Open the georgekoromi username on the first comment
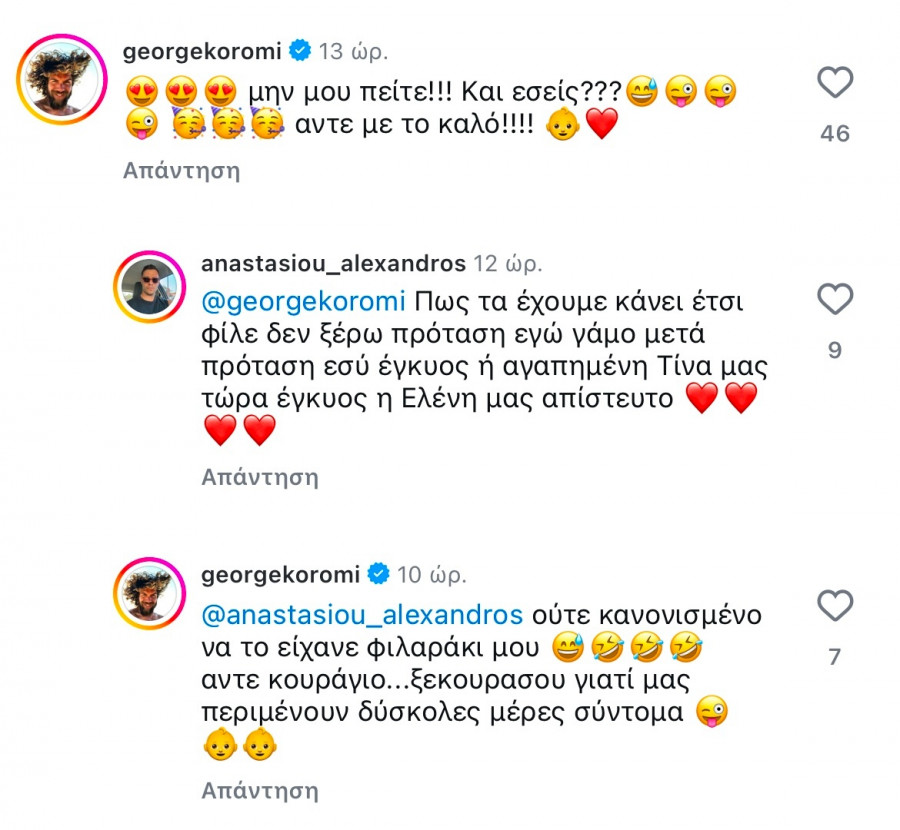The width and height of the screenshot is (900, 830). [x=203, y=49]
